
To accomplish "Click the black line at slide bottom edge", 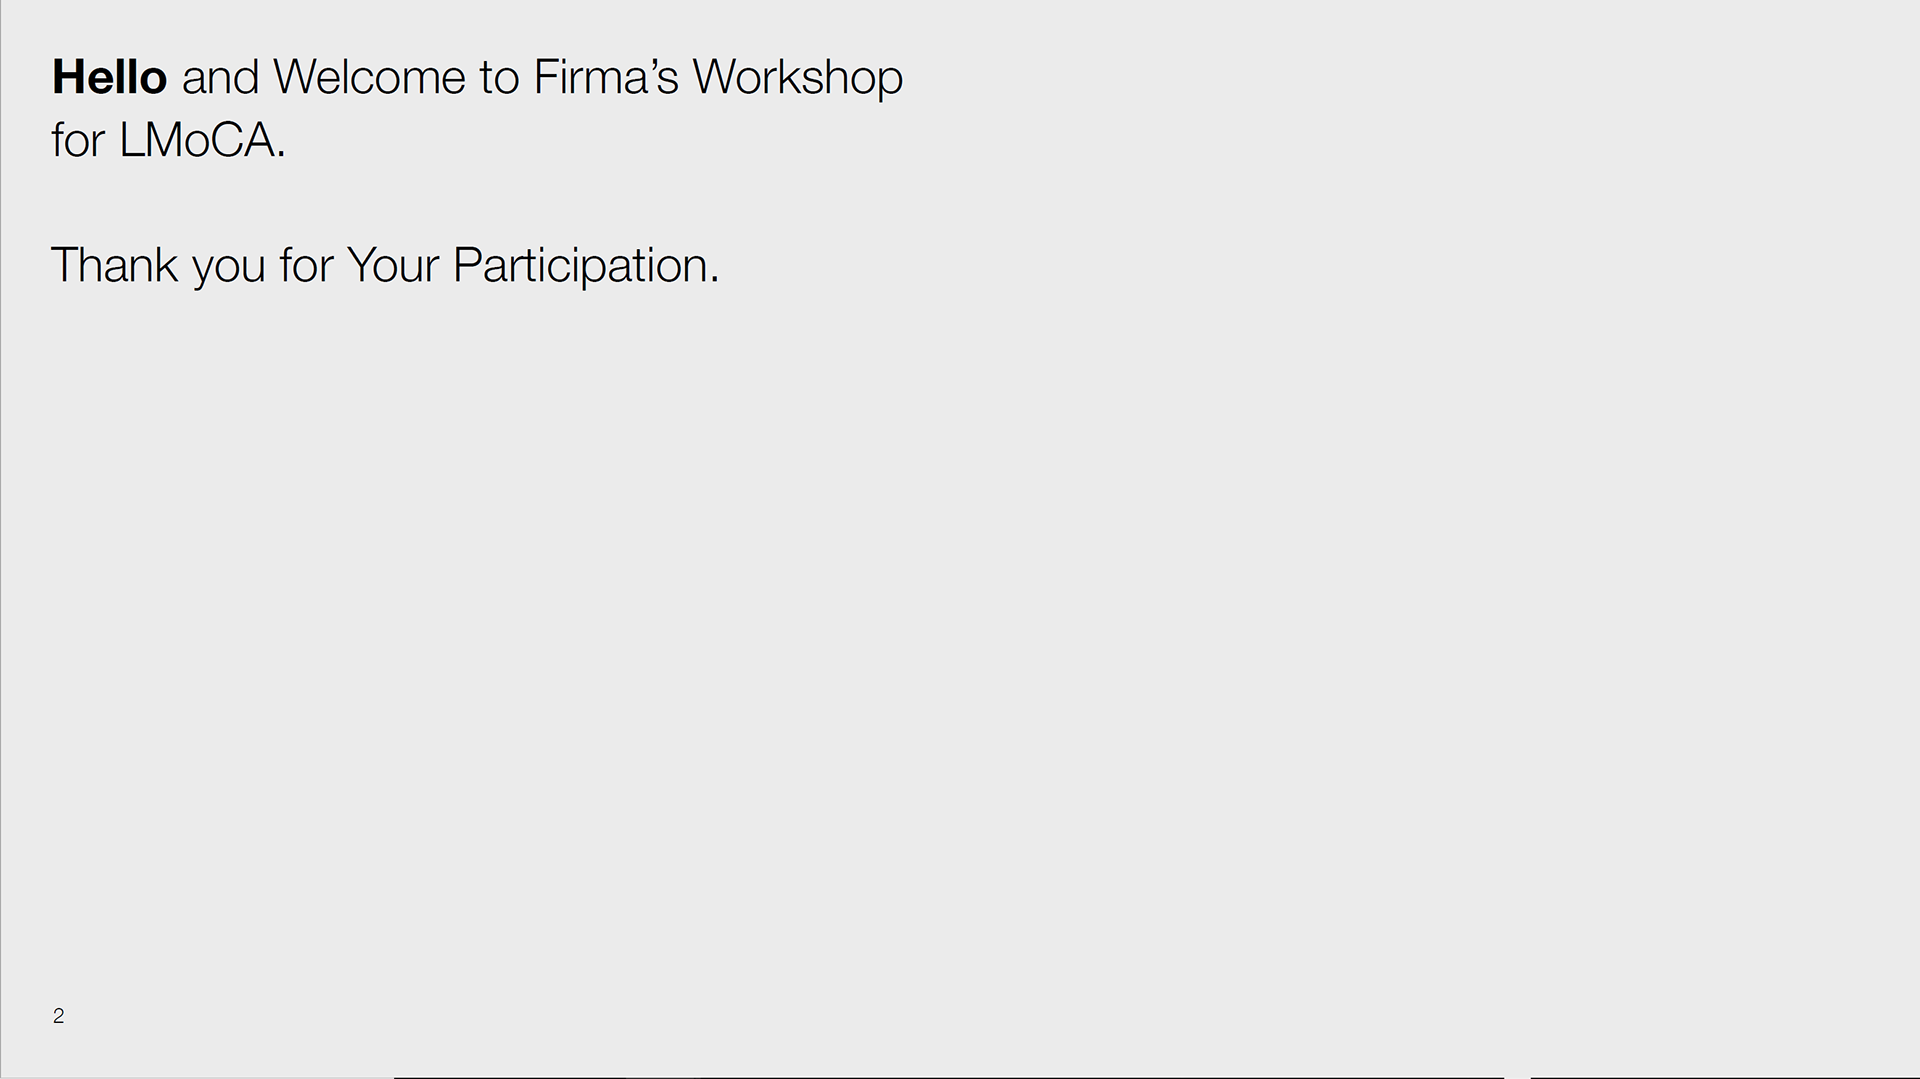I will [949, 1077].
